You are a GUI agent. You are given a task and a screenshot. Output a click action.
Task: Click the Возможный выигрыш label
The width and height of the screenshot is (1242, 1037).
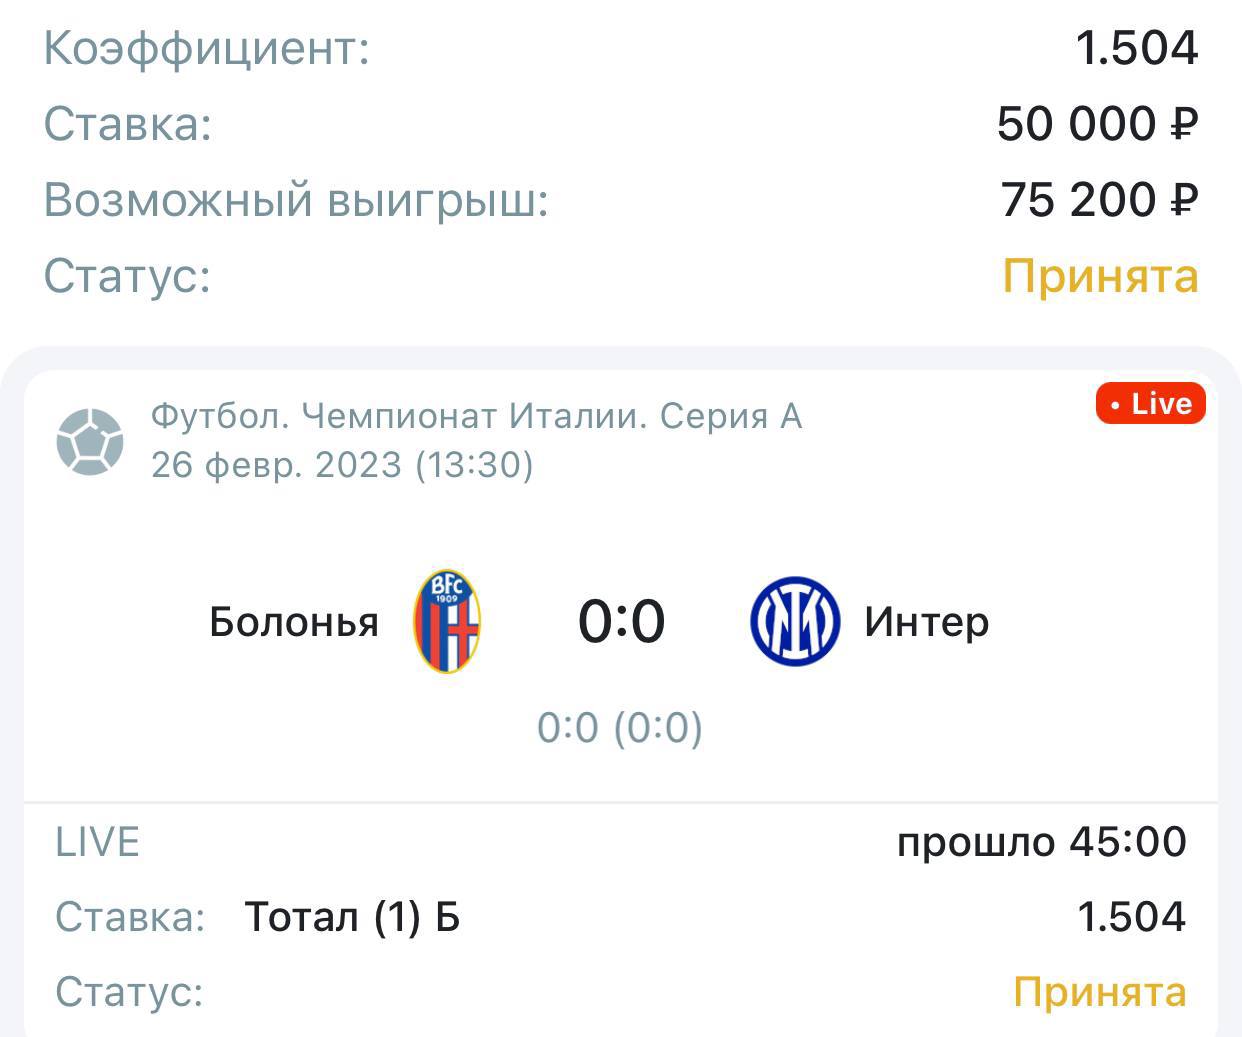(x=296, y=200)
